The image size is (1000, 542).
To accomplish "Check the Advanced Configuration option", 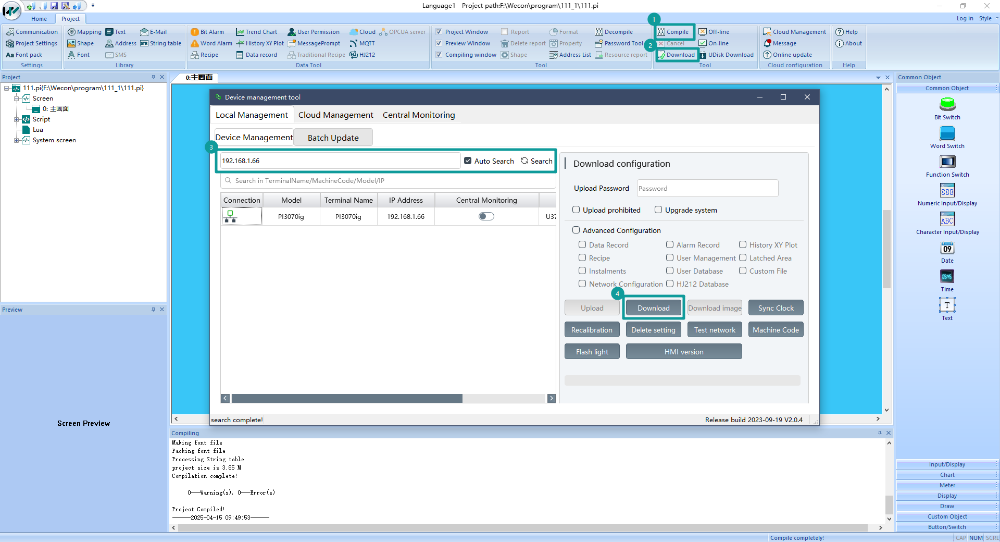I will [x=576, y=230].
